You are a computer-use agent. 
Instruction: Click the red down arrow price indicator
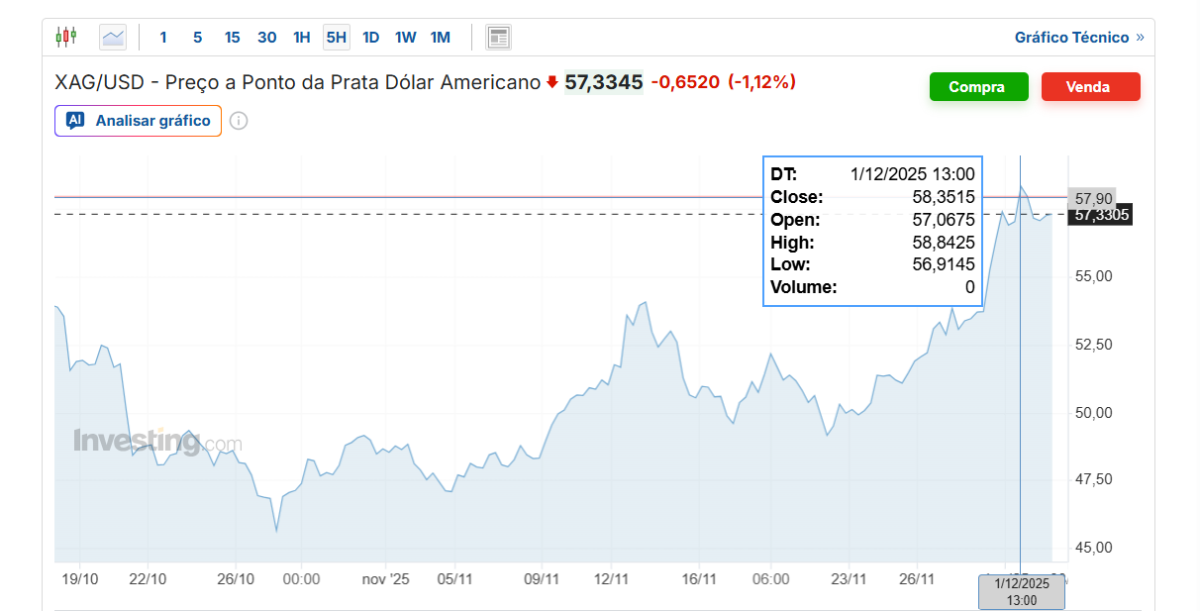tap(552, 82)
